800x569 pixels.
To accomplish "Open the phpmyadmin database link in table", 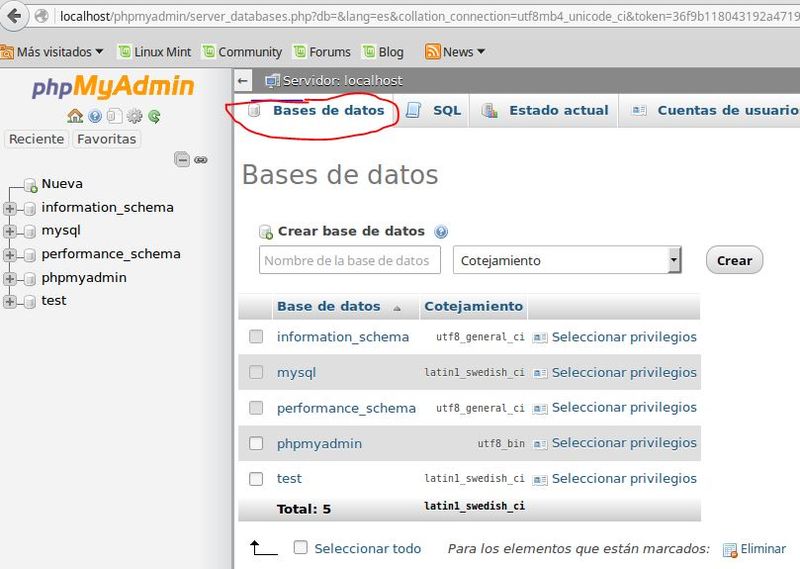I will click(x=319, y=443).
